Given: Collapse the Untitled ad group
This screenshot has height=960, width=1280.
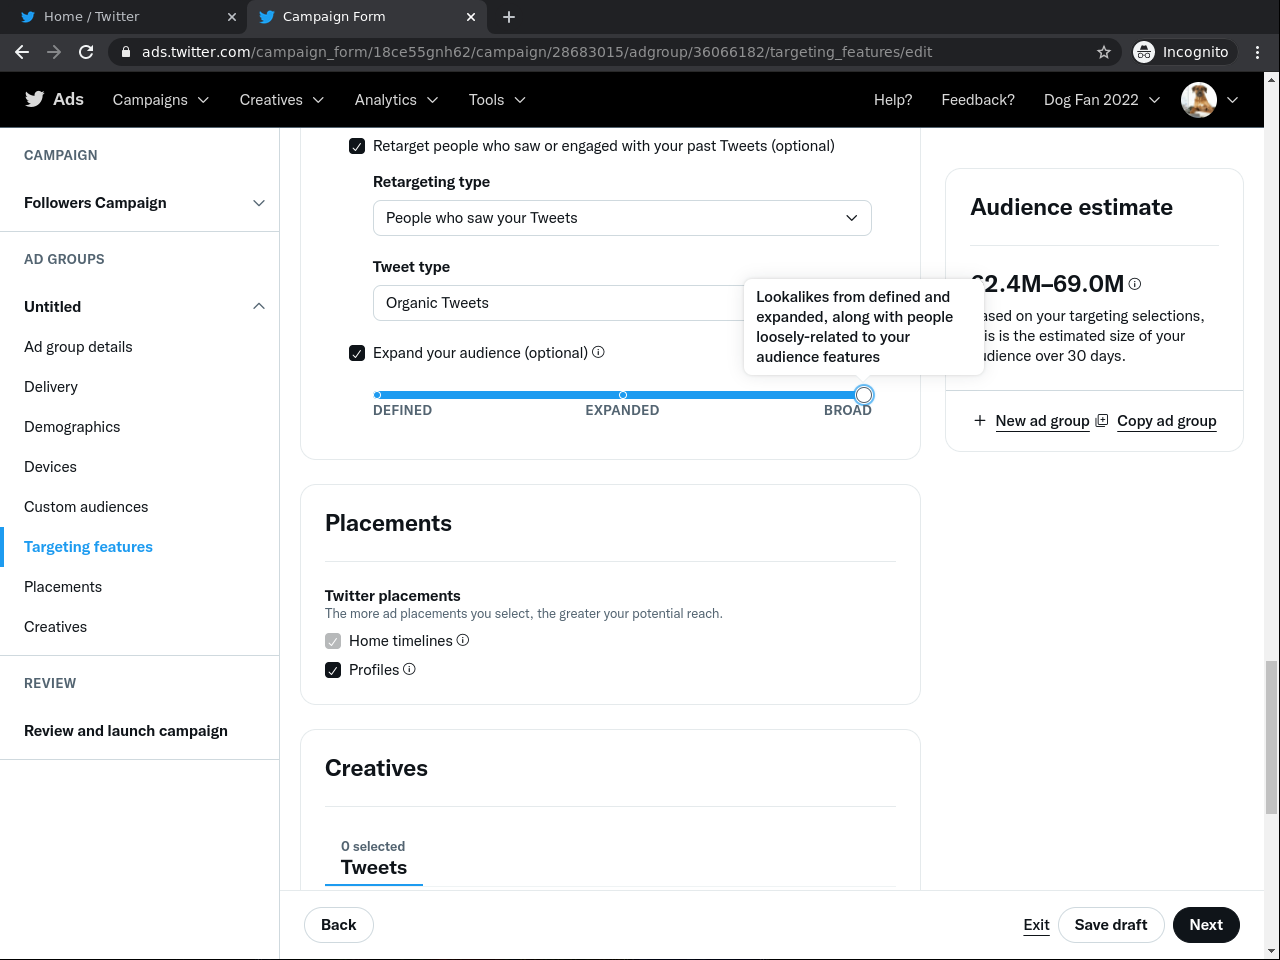Looking at the screenshot, I should (259, 307).
